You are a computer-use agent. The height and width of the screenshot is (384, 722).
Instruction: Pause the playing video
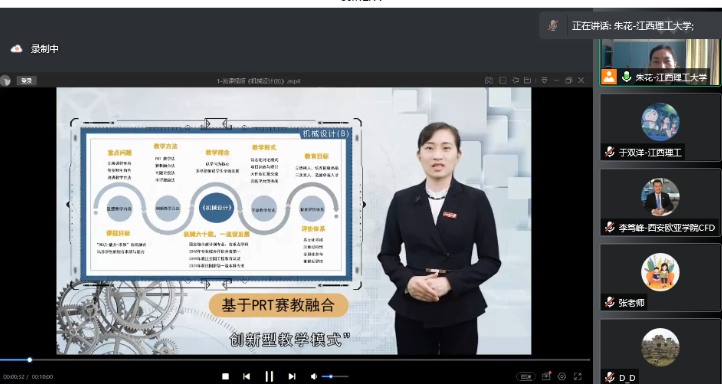[x=269, y=376]
